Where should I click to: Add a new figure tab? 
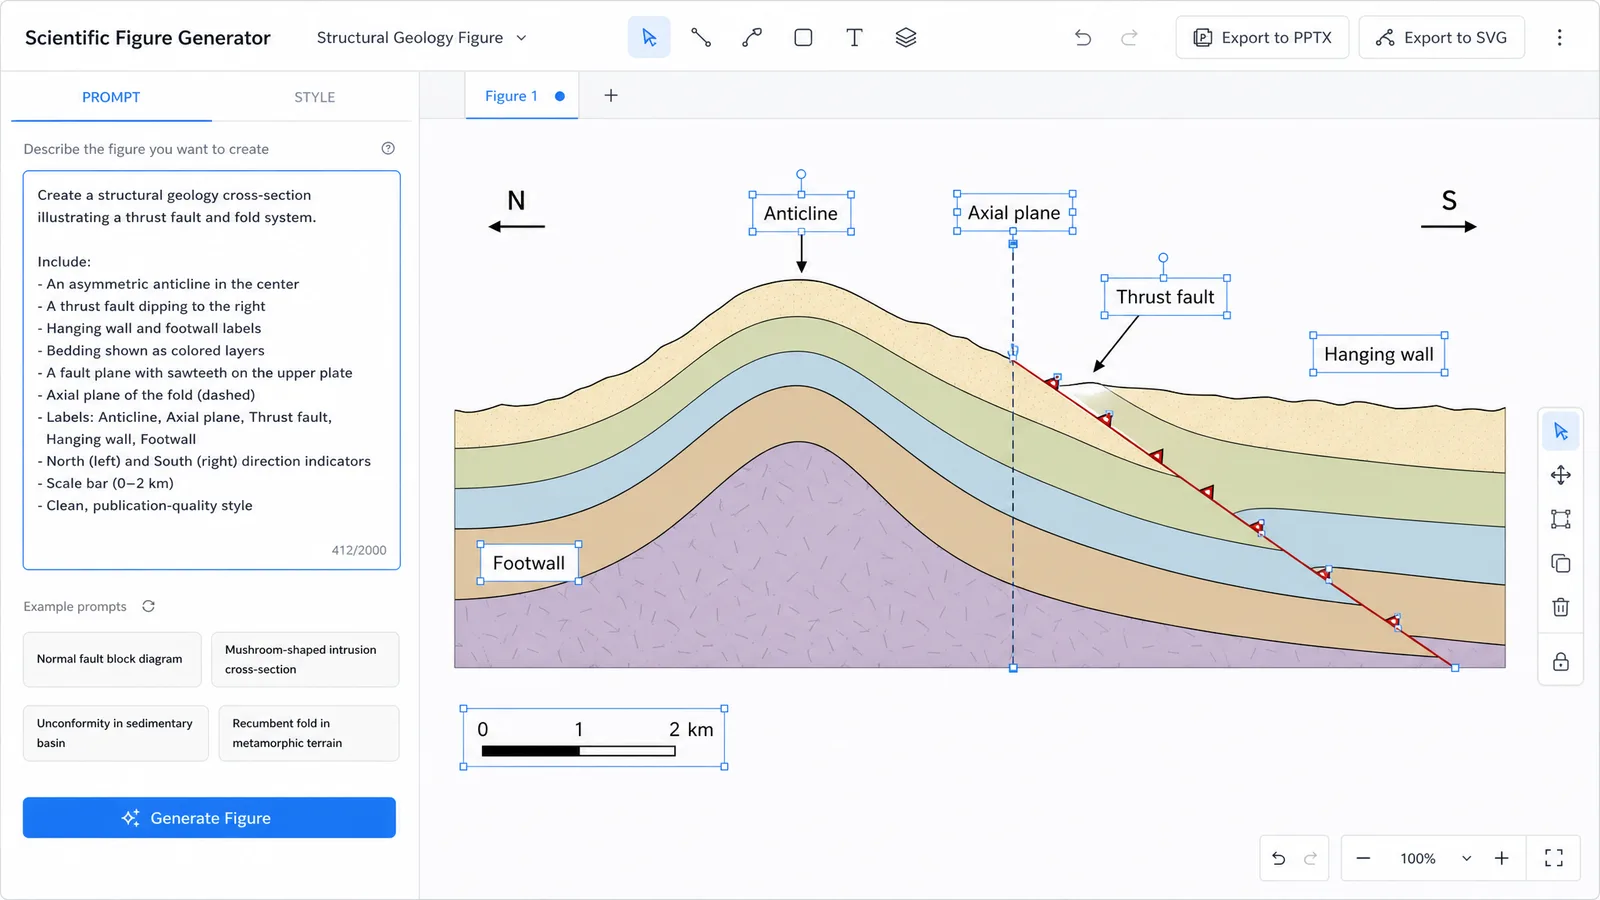611,96
